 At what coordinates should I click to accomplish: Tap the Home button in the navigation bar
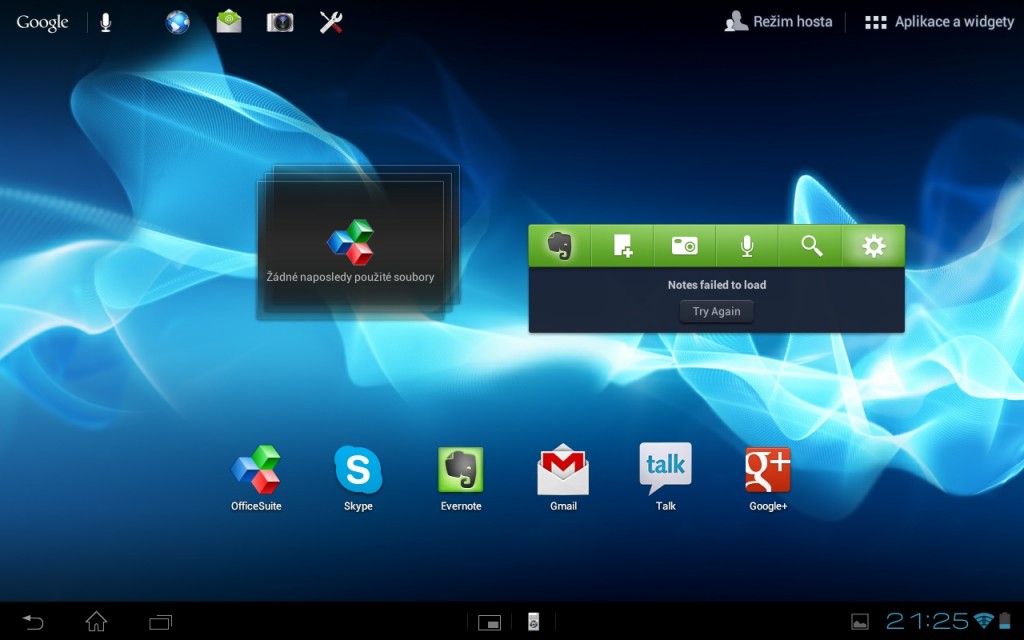96,621
